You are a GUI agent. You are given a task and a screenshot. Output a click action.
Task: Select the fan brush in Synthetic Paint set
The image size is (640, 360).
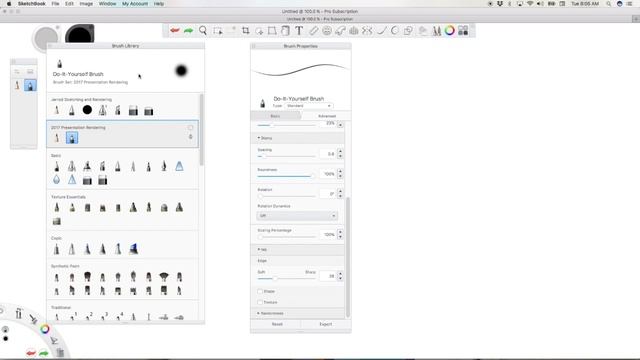pyautogui.click(x=164, y=277)
